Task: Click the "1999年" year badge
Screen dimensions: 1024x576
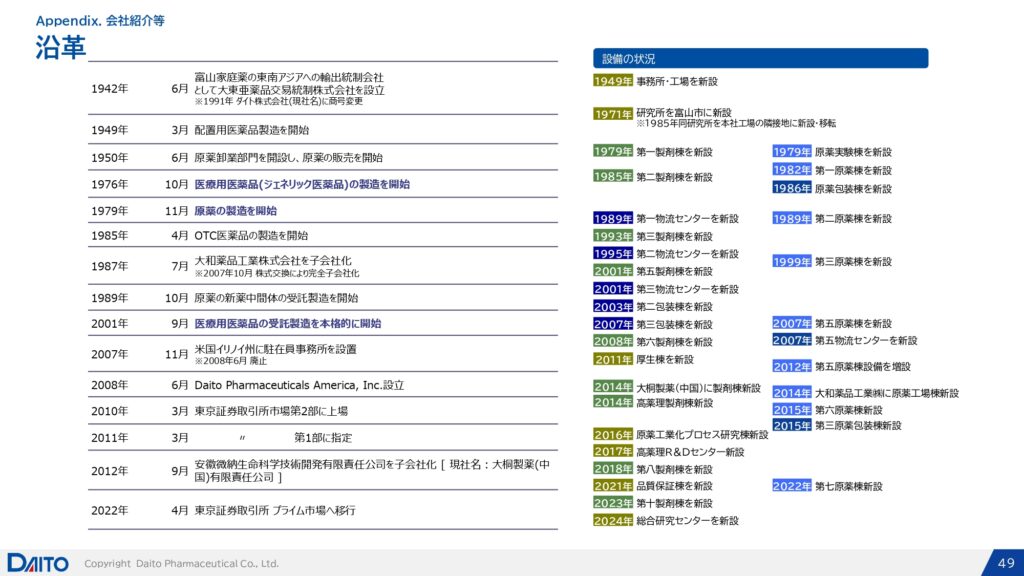Action: pyautogui.click(x=792, y=261)
